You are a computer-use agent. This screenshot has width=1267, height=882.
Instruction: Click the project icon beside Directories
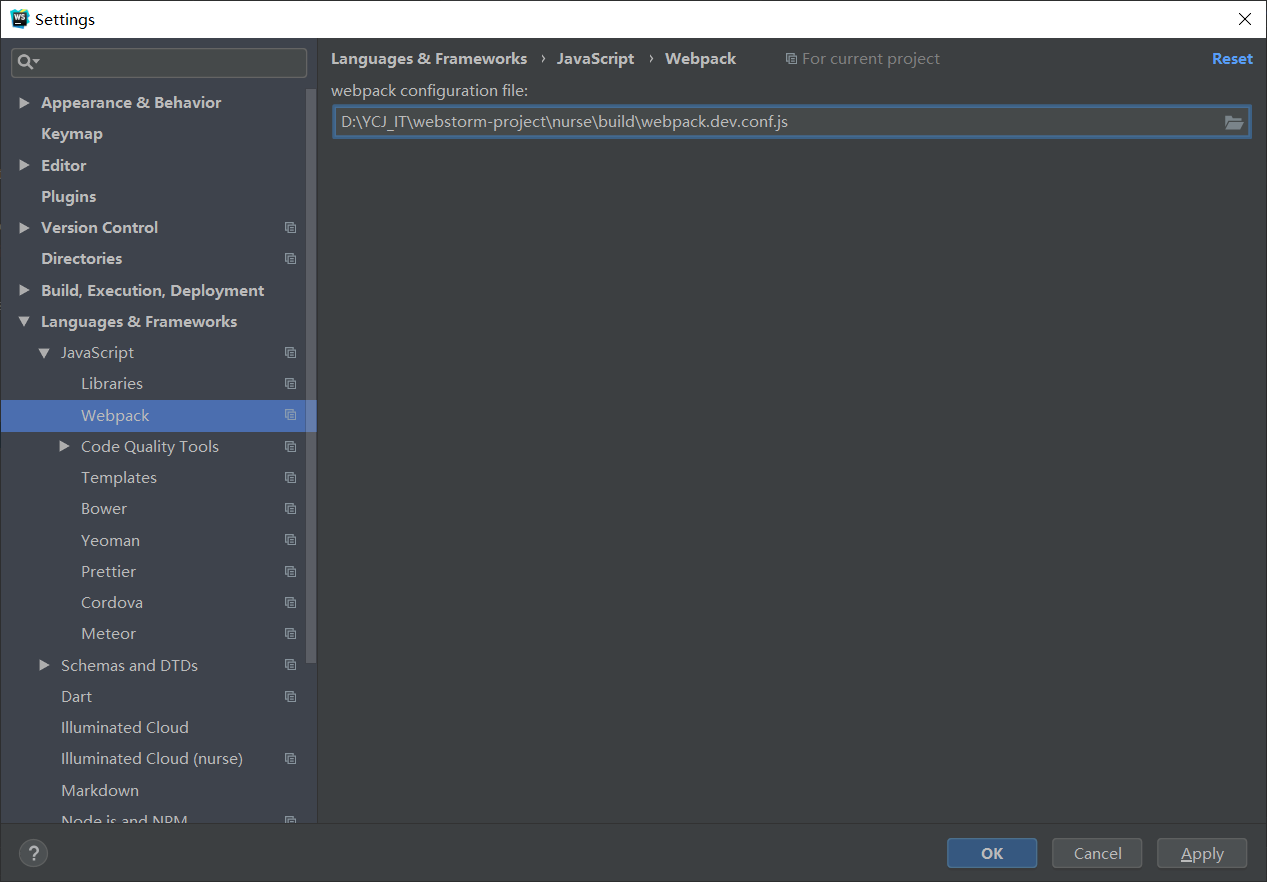(x=290, y=258)
